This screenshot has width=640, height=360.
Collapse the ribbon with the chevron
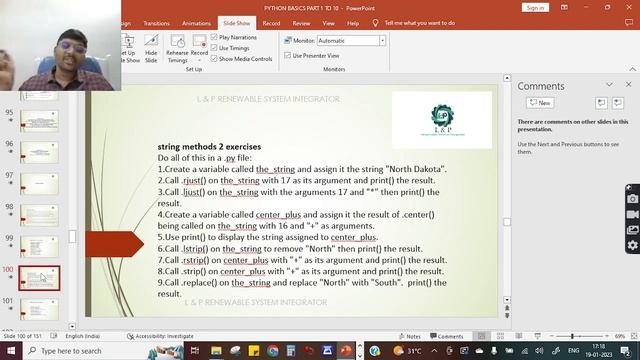coord(632,69)
